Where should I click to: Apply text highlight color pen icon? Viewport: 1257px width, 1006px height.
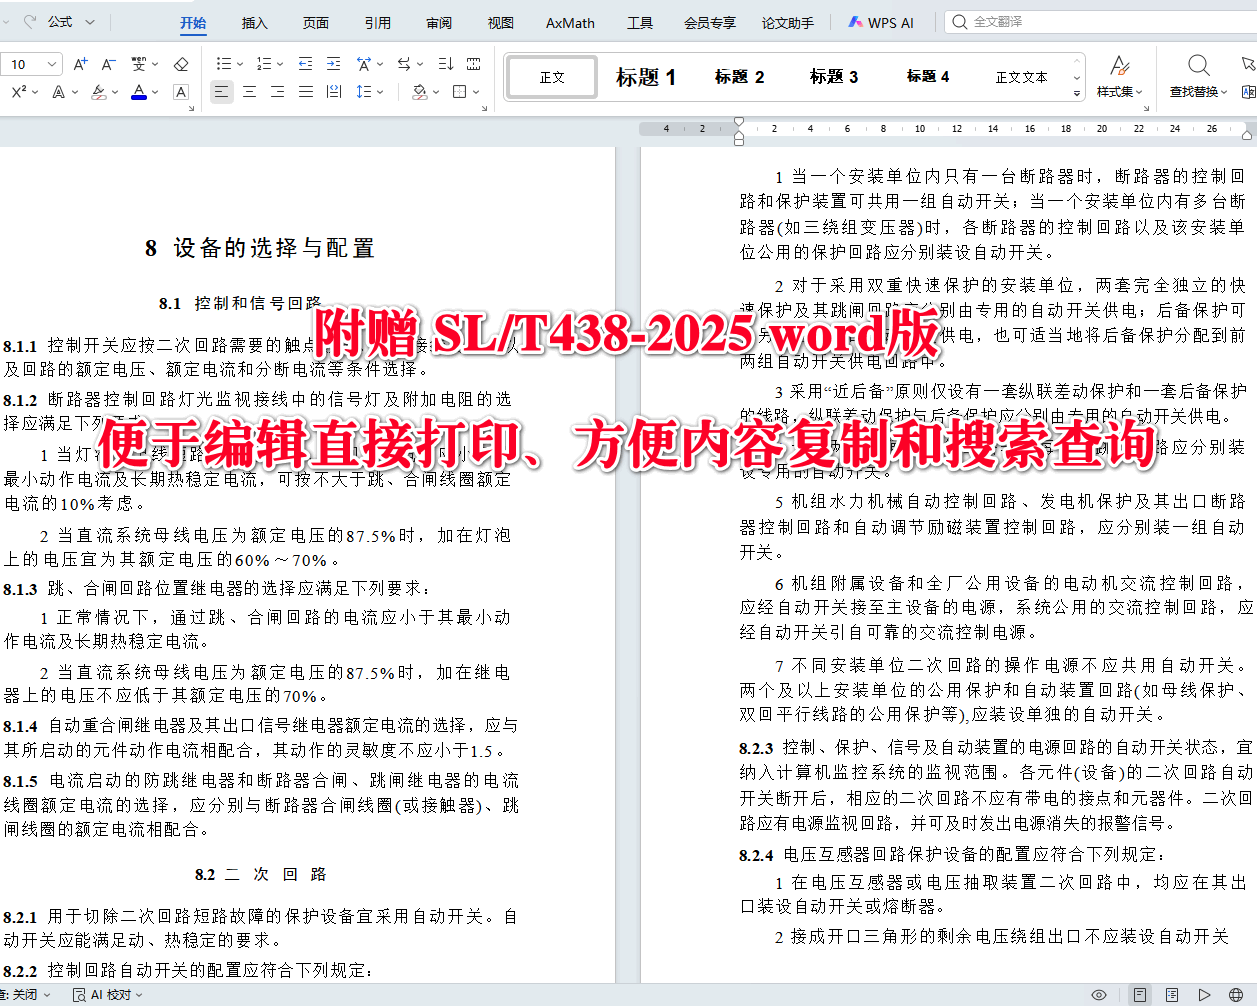(98, 92)
